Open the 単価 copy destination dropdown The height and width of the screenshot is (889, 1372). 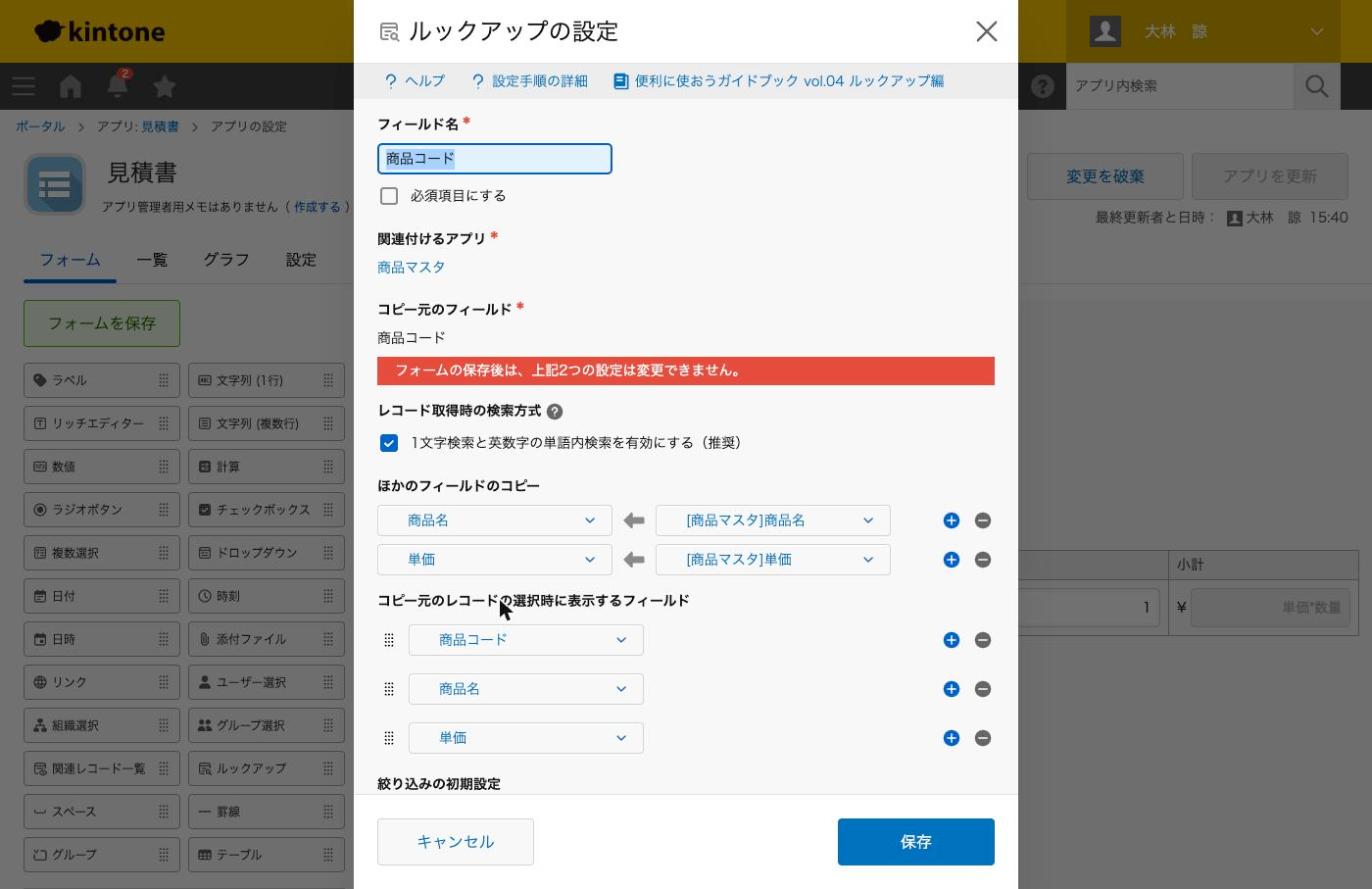pos(495,559)
